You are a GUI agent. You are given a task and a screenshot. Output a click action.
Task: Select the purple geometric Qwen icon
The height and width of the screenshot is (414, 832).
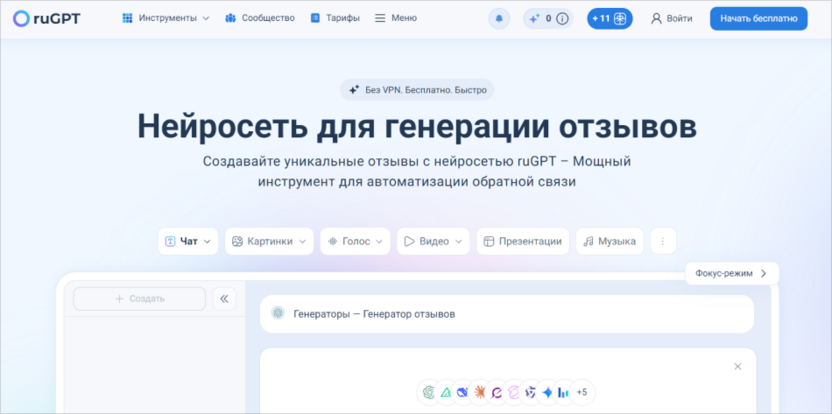[x=531, y=392]
